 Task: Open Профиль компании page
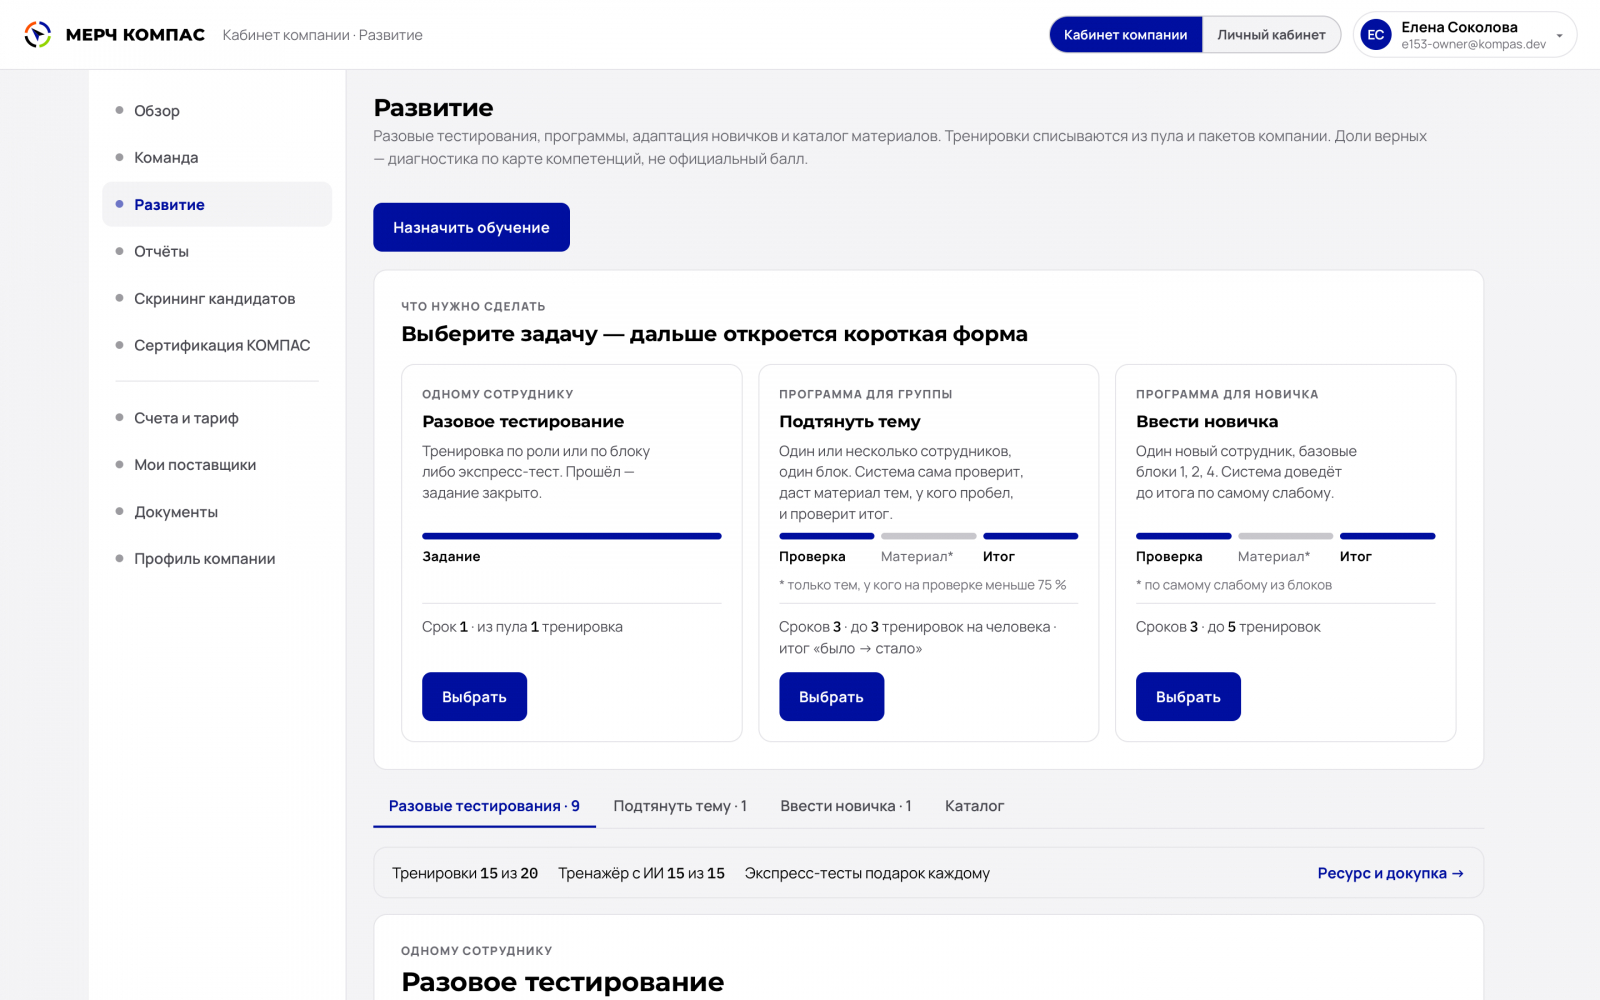point(217,559)
